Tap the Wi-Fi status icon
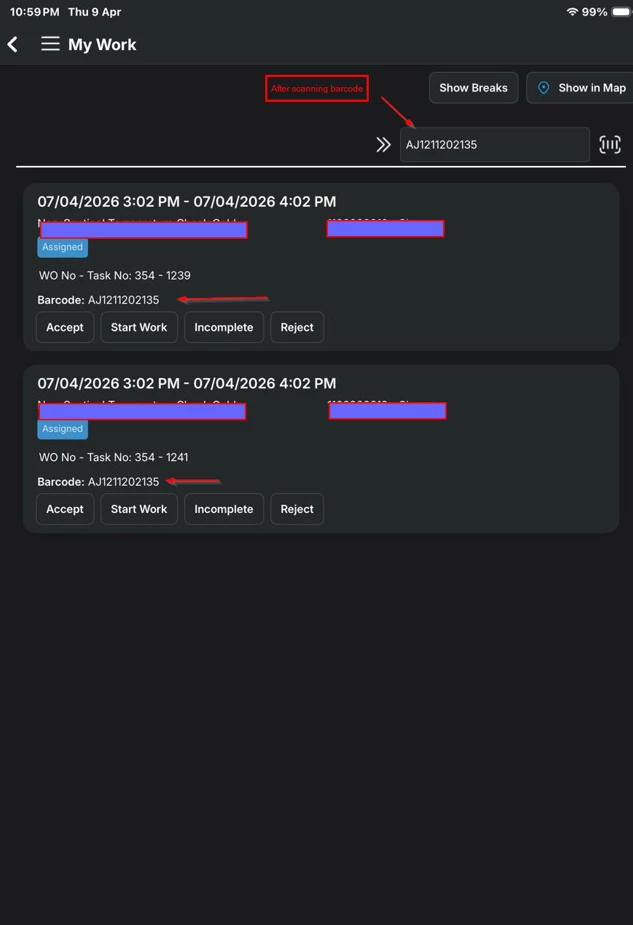The height and width of the screenshot is (925, 633). click(572, 12)
